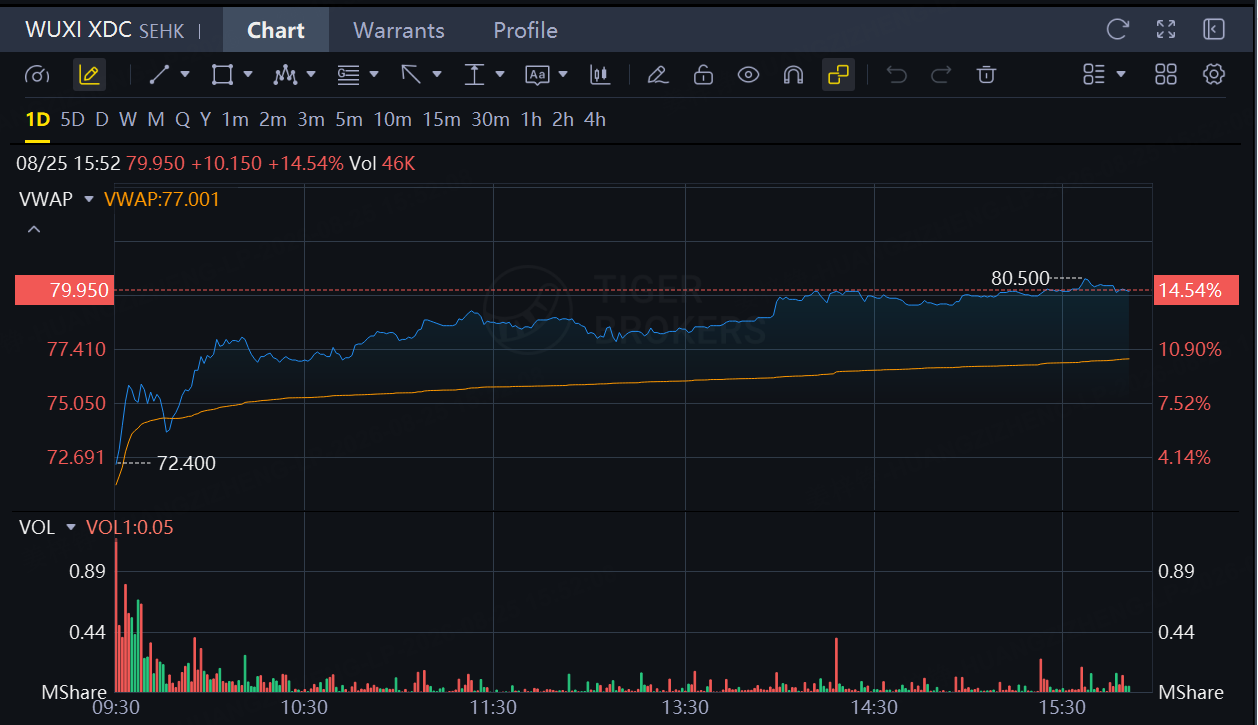This screenshot has width=1258, height=725.
Task: Switch to the Chart tab
Action: pyautogui.click(x=276, y=30)
